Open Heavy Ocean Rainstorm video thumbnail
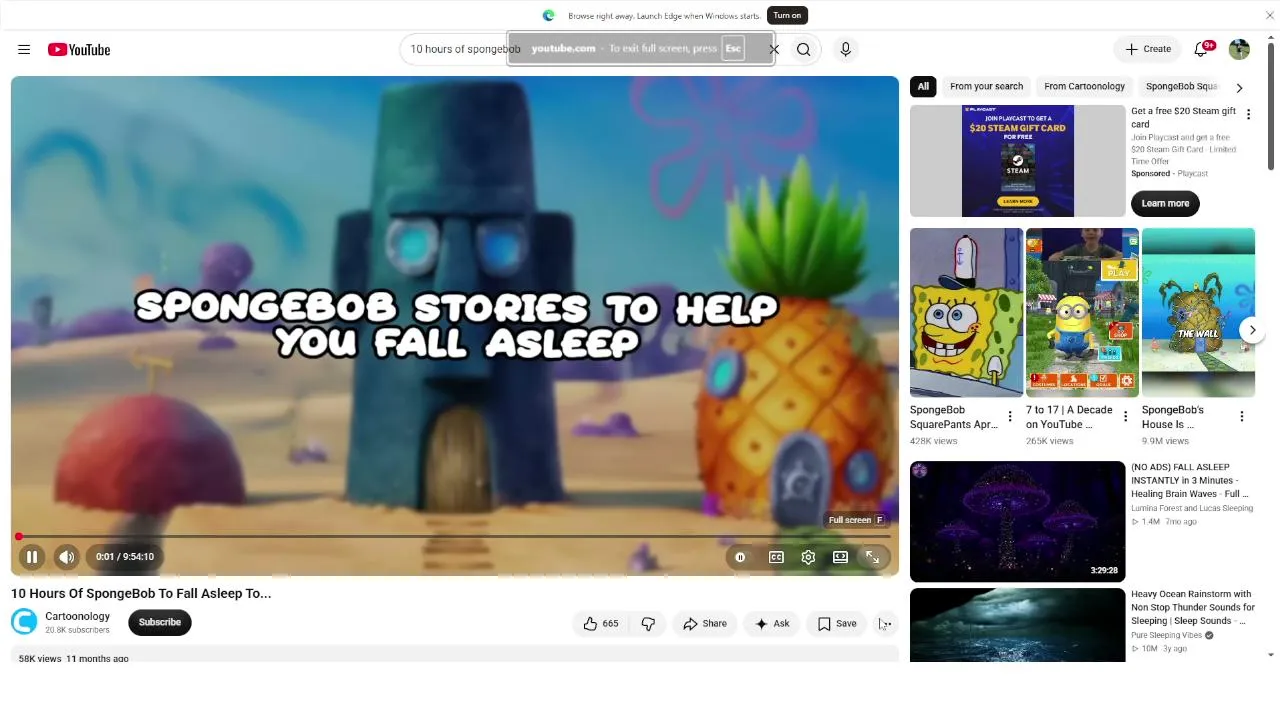The width and height of the screenshot is (1280, 720). [x=1018, y=625]
